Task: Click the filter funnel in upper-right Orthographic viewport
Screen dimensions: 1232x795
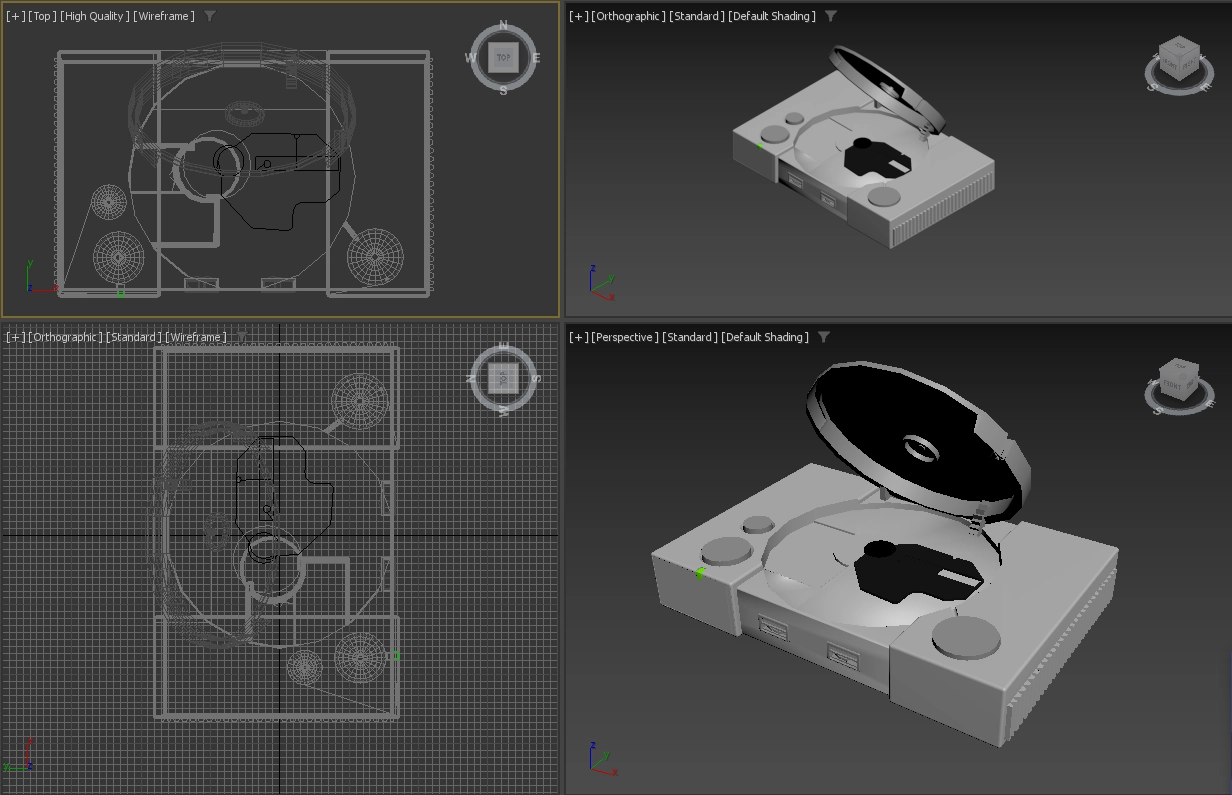Action: tap(830, 16)
